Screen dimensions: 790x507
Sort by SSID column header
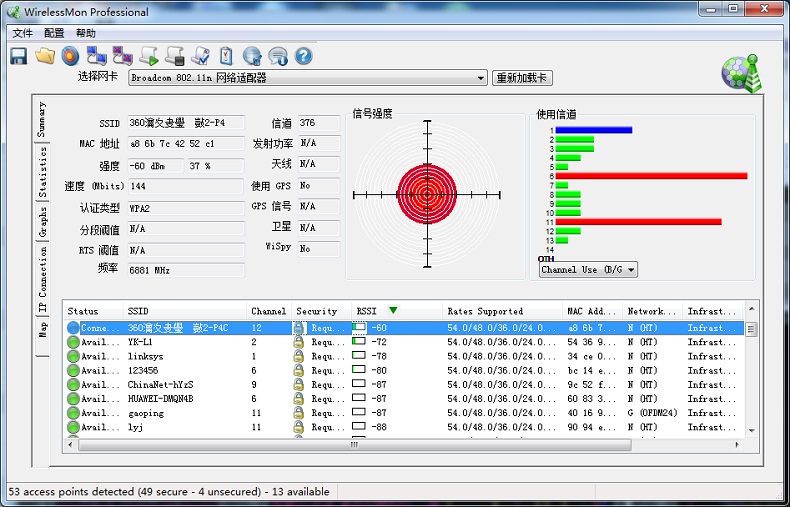[185, 311]
